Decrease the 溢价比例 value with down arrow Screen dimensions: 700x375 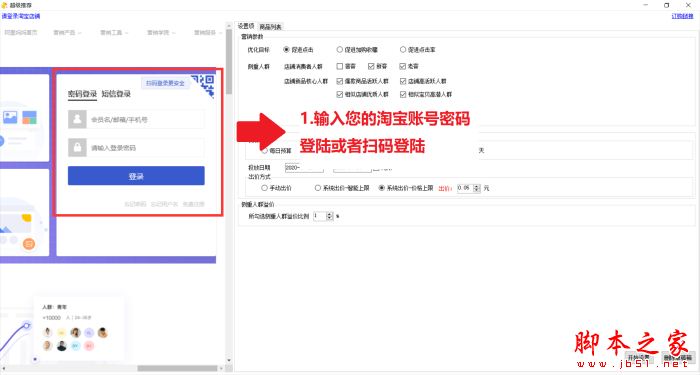click(x=329, y=218)
